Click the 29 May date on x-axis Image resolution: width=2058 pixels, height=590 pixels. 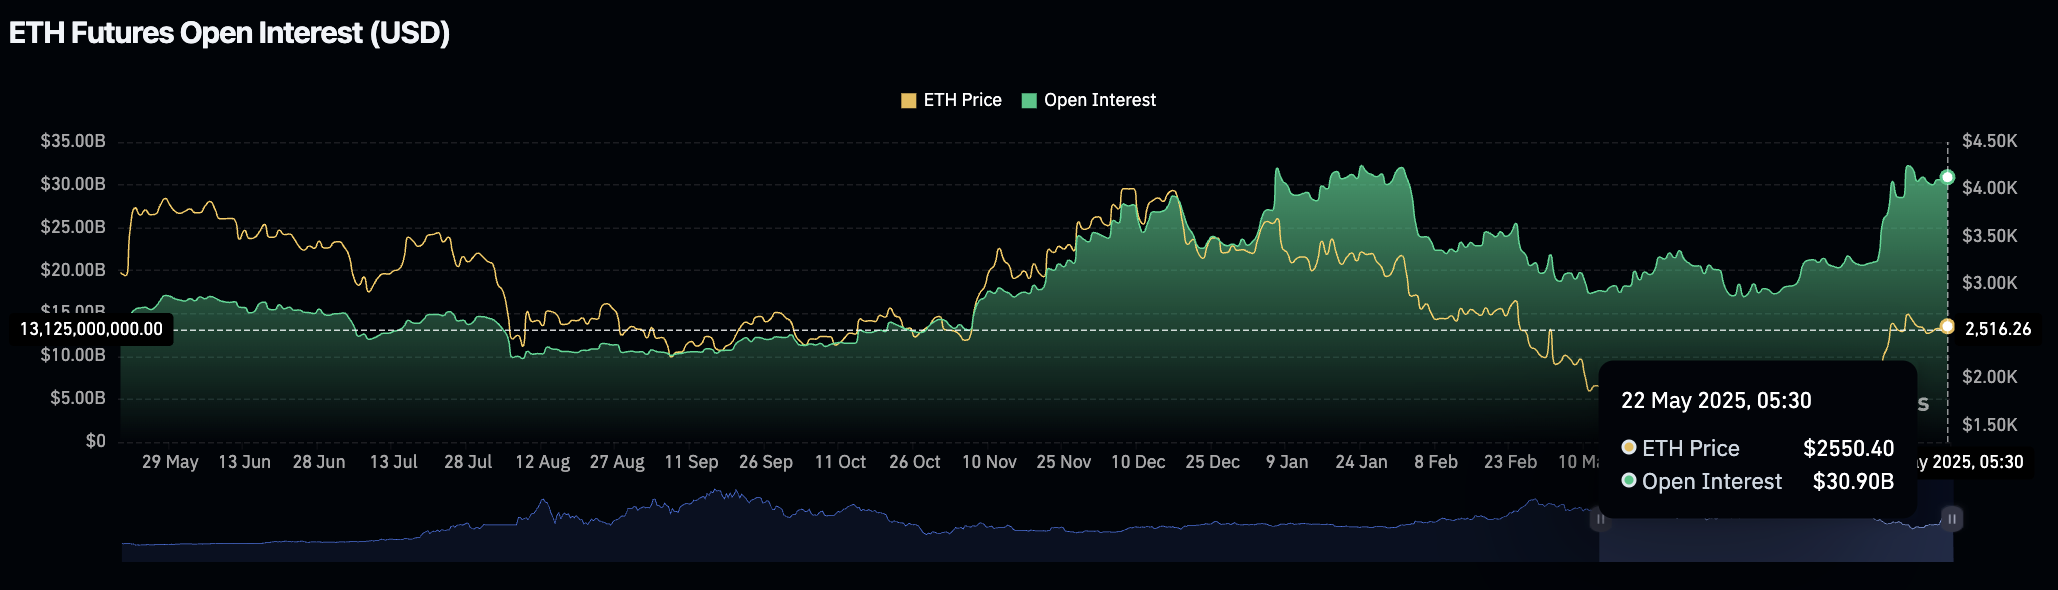170,462
